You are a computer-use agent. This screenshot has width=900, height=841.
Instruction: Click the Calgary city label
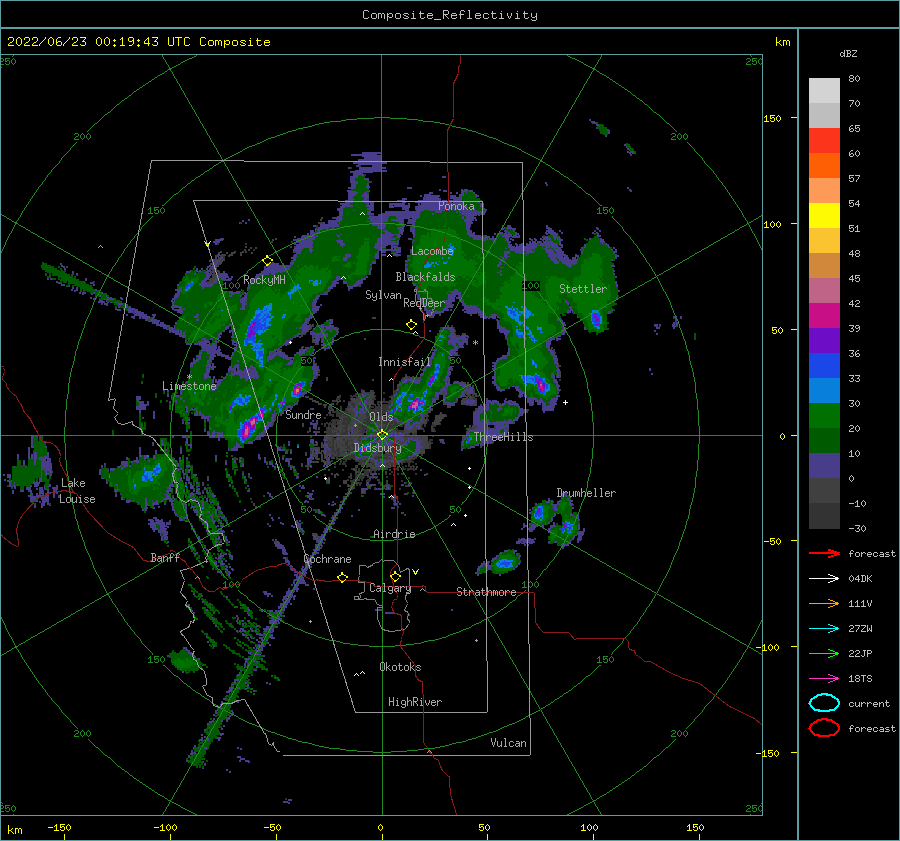390,588
